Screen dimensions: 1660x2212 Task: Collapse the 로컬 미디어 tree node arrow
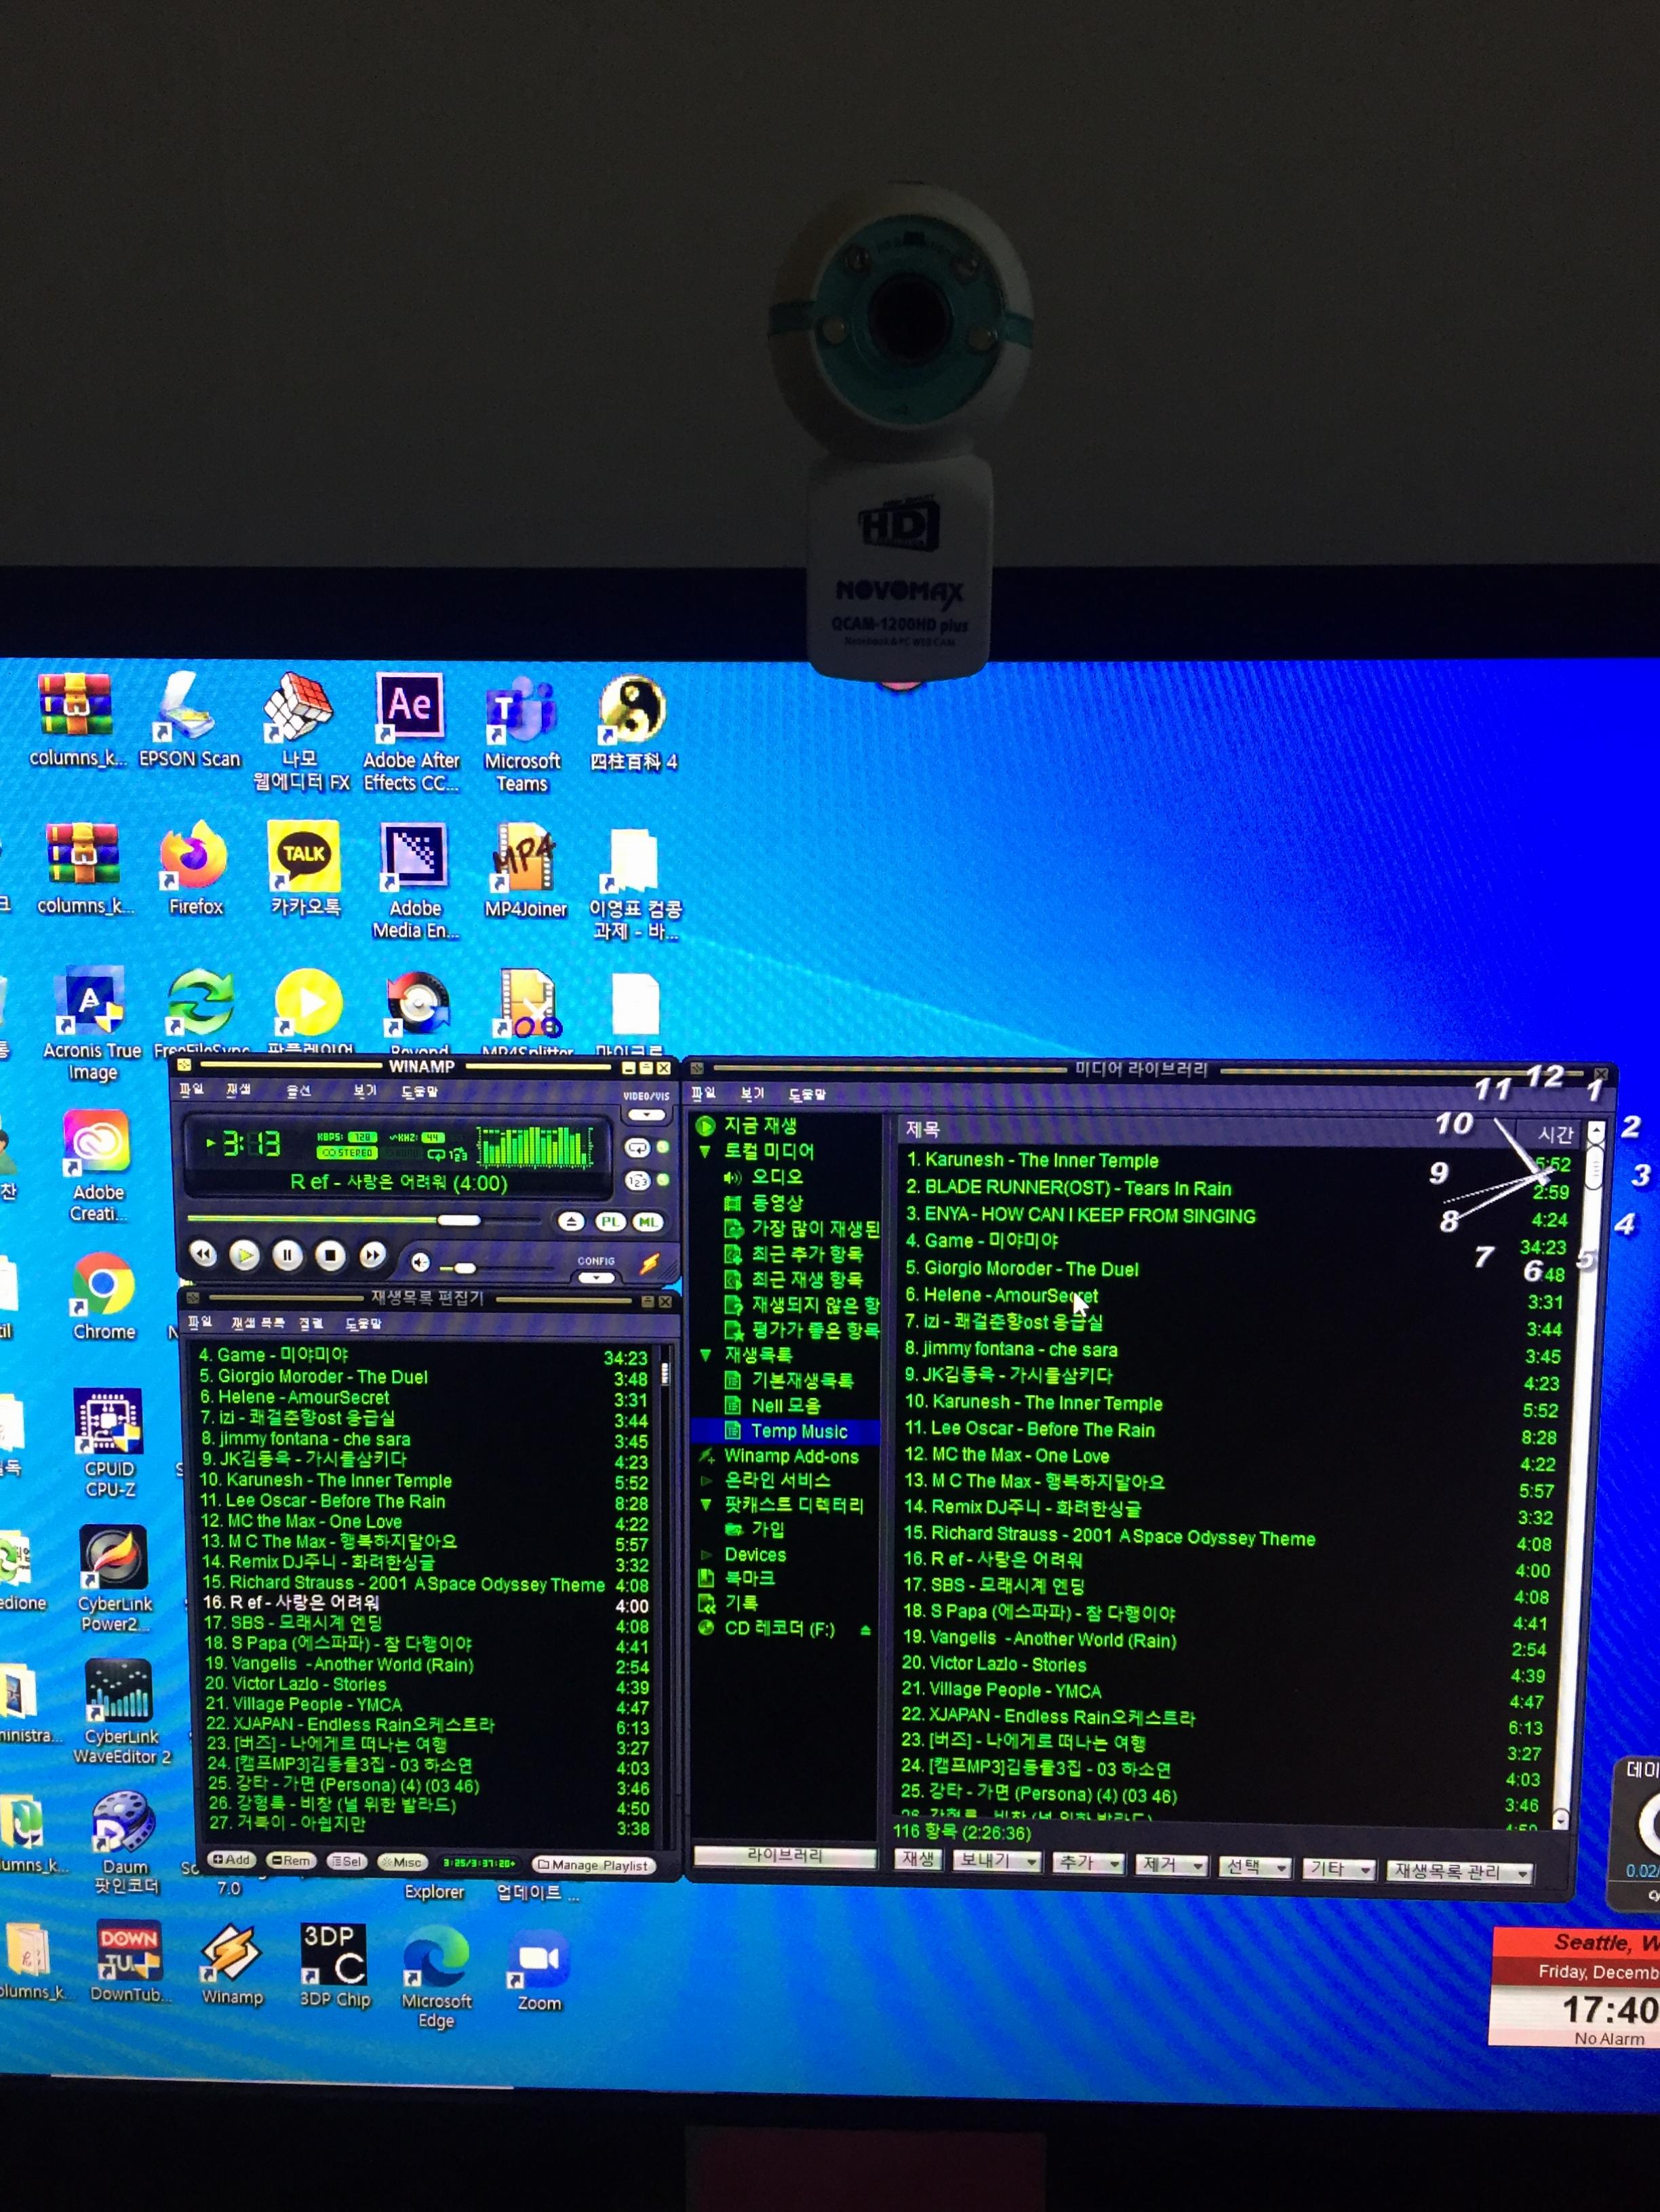point(705,1151)
